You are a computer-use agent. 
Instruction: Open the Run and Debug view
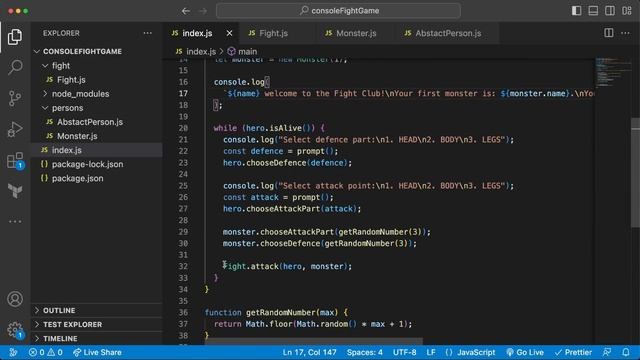tap(15, 129)
